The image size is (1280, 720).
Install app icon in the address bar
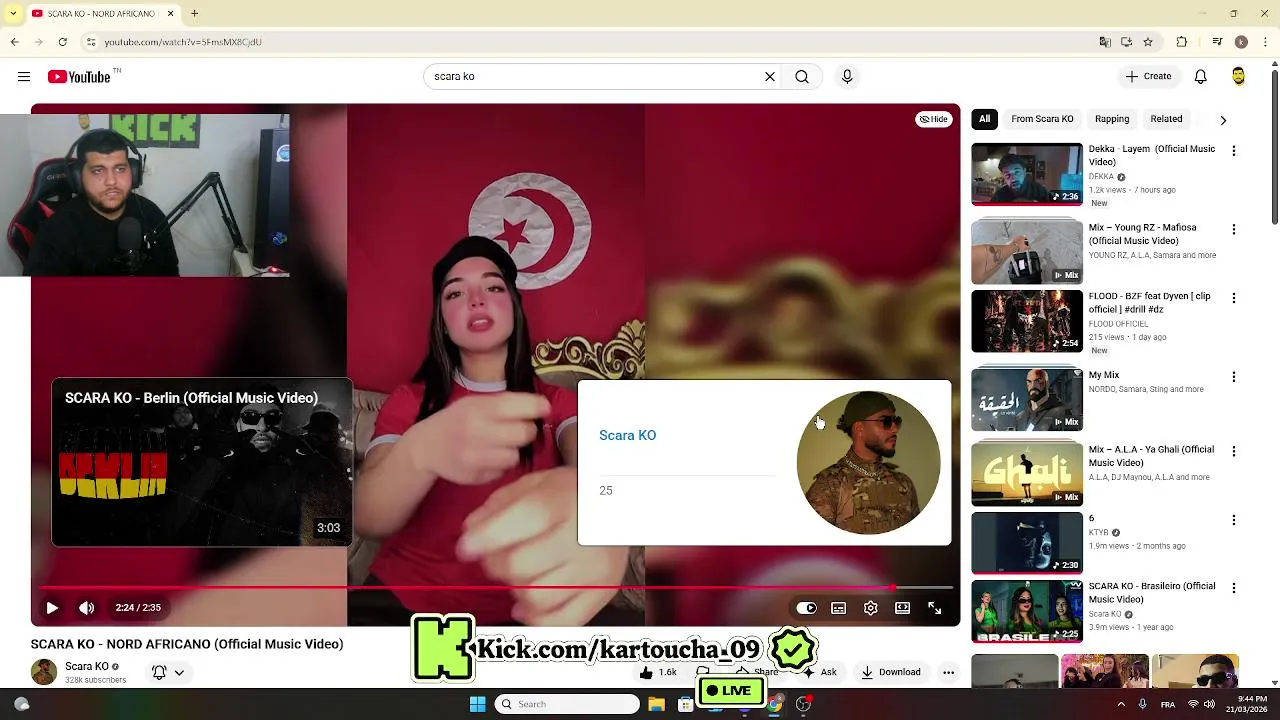pos(1126,42)
